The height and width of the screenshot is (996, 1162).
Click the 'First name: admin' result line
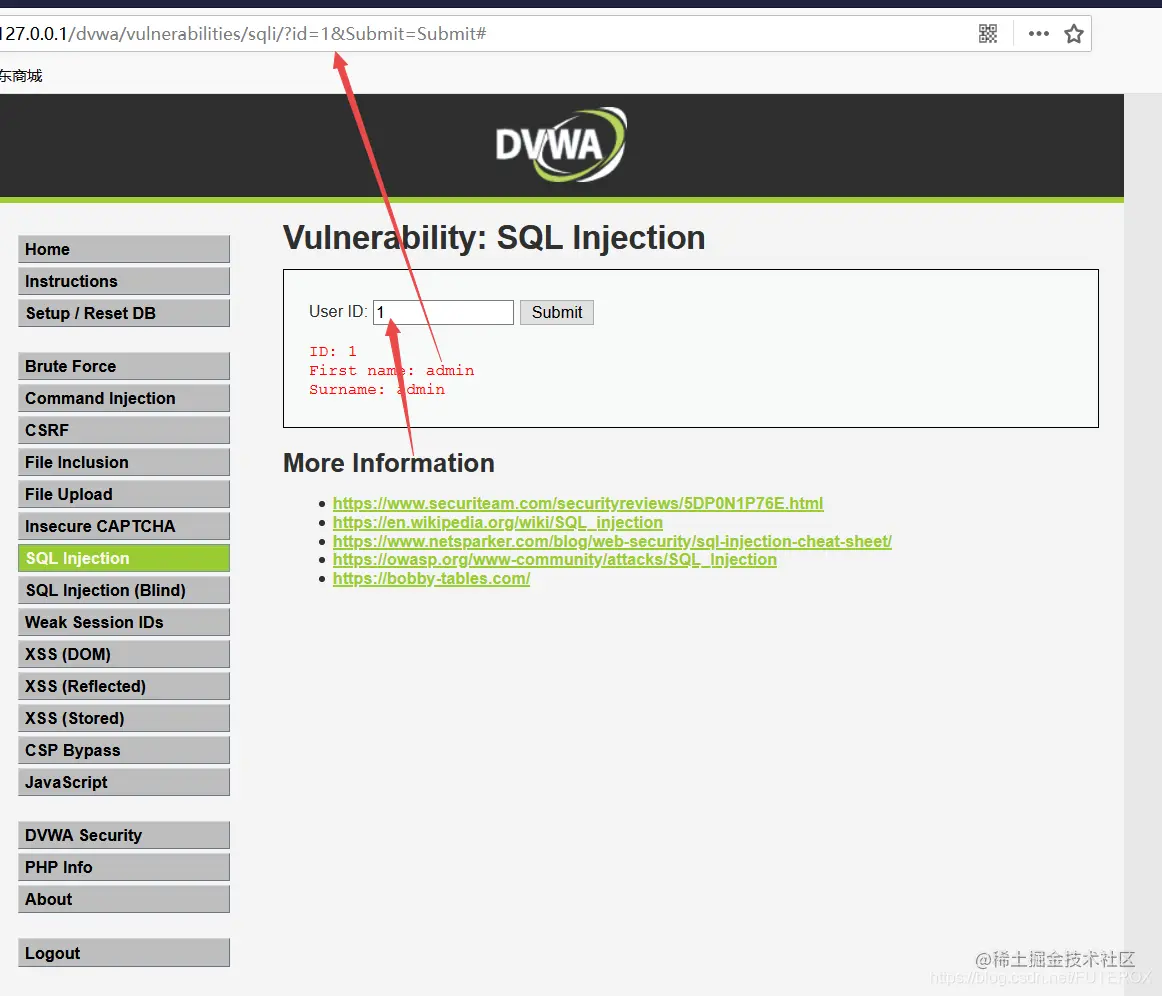click(x=391, y=371)
